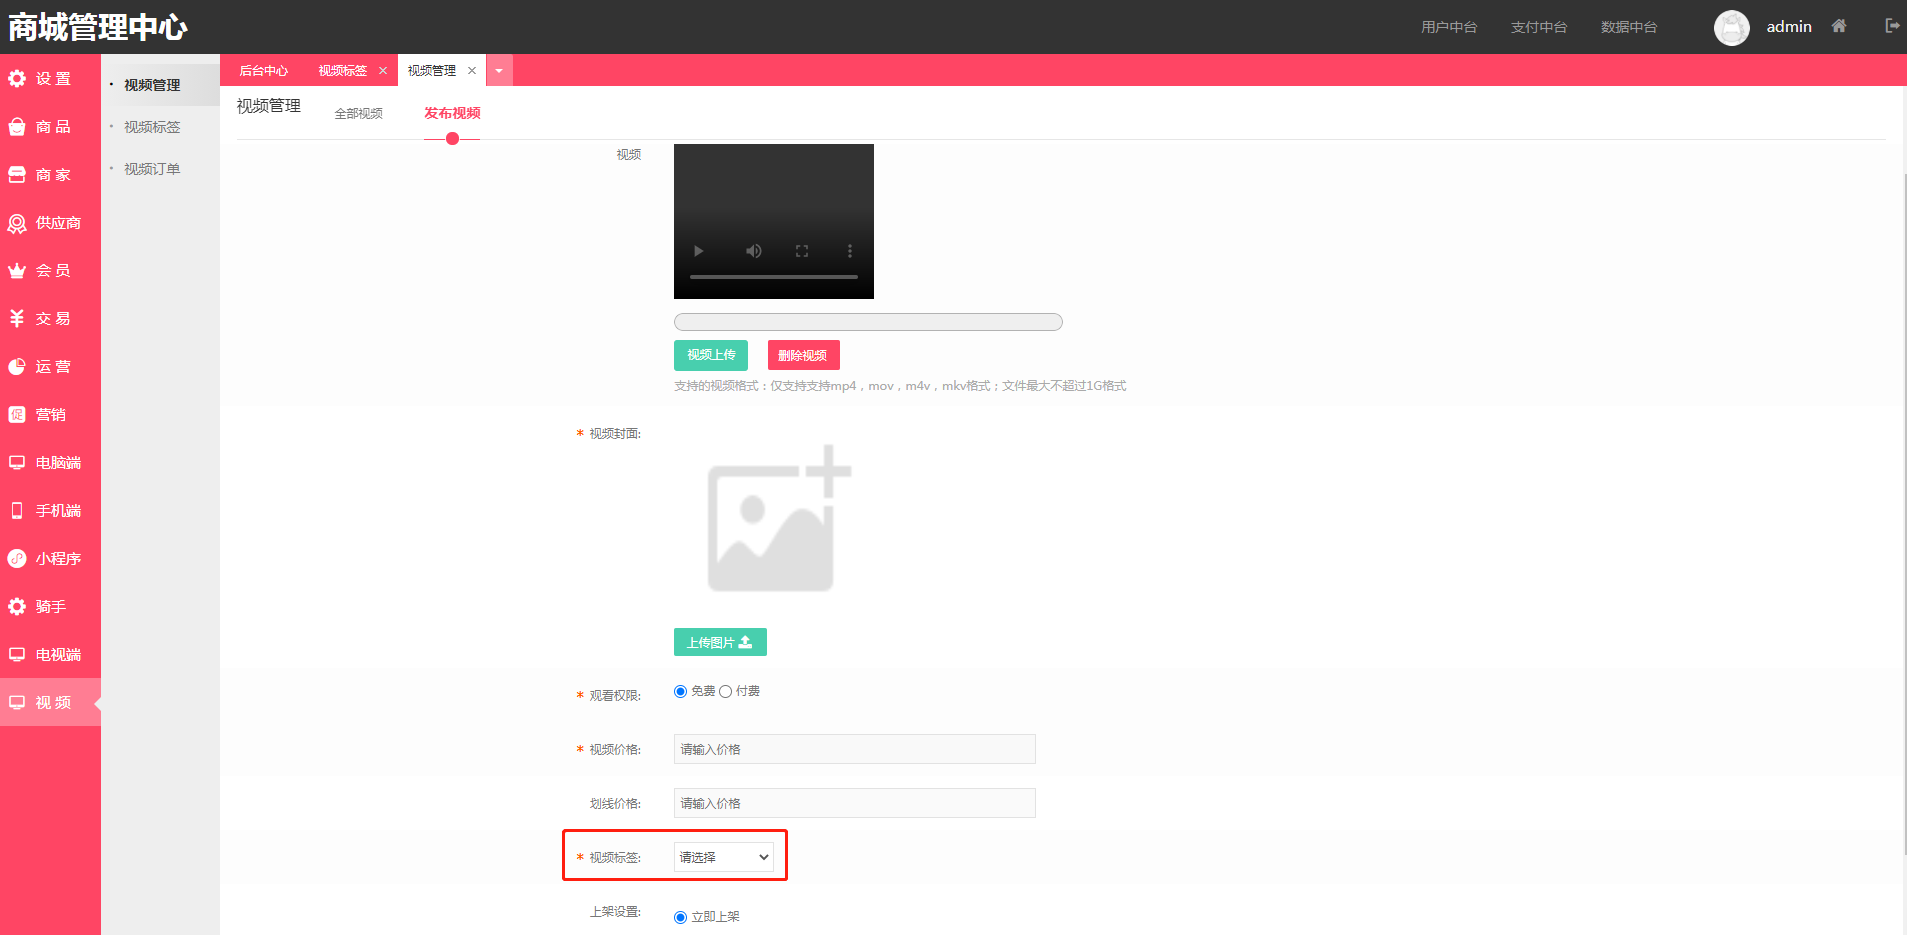Click the video upload progress bar

tap(868, 322)
